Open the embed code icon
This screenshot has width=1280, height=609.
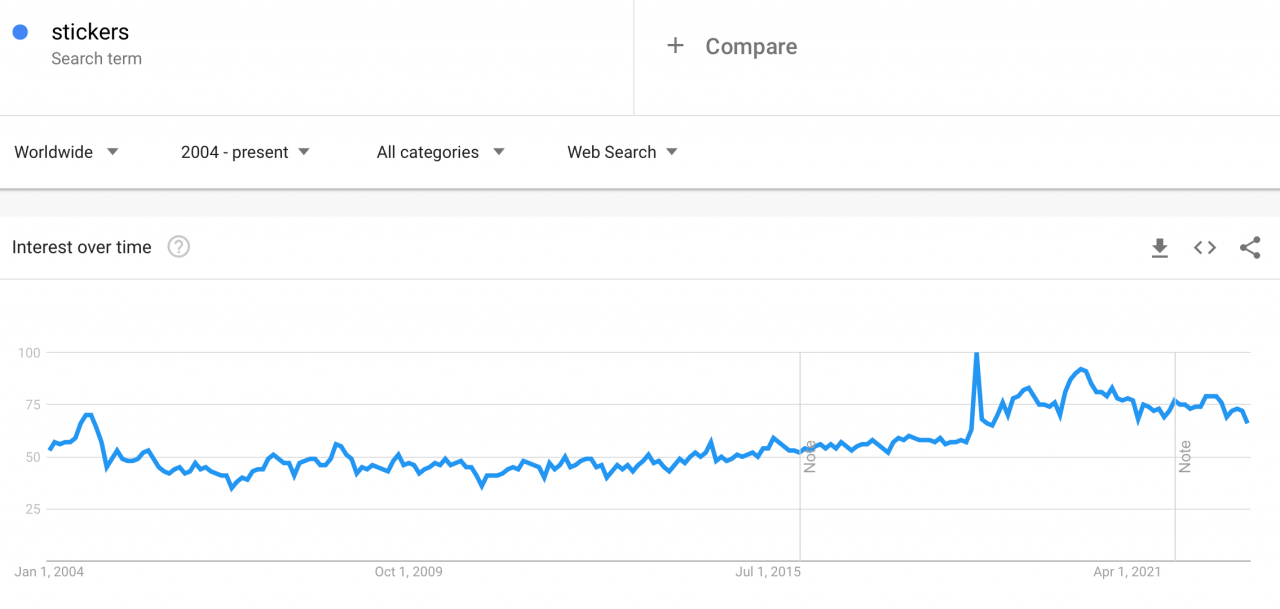pos(1205,248)
